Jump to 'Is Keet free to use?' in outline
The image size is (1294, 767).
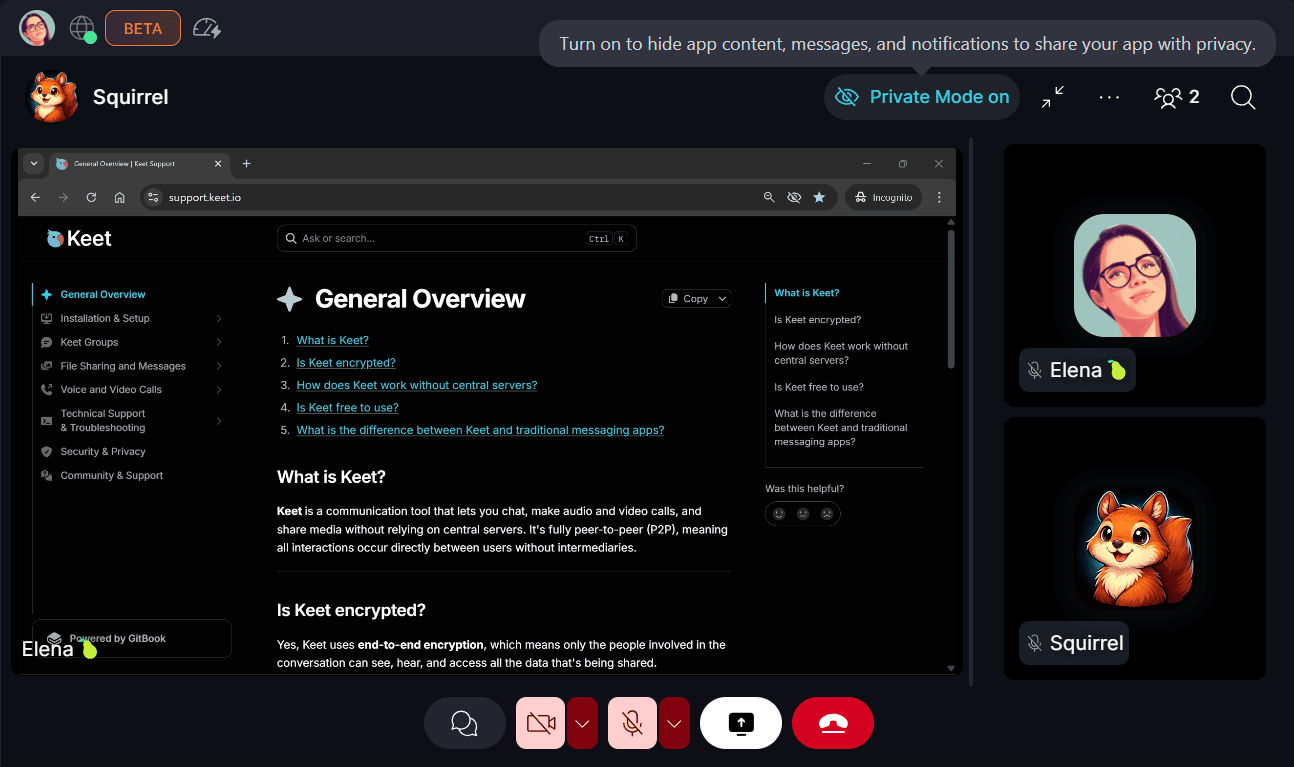pos(819,387)
